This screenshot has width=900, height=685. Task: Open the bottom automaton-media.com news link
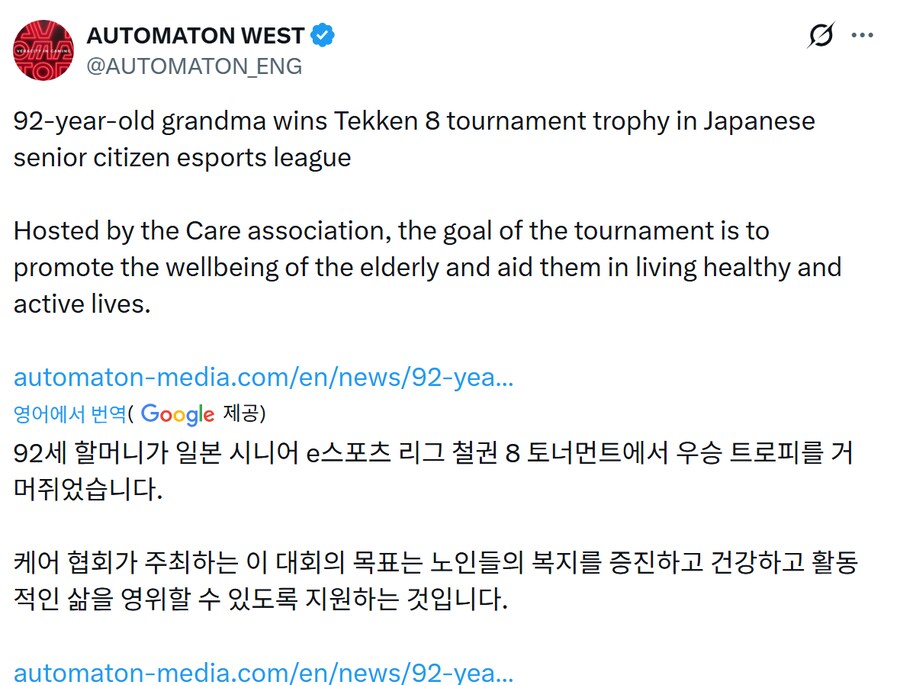pos(265,673)
